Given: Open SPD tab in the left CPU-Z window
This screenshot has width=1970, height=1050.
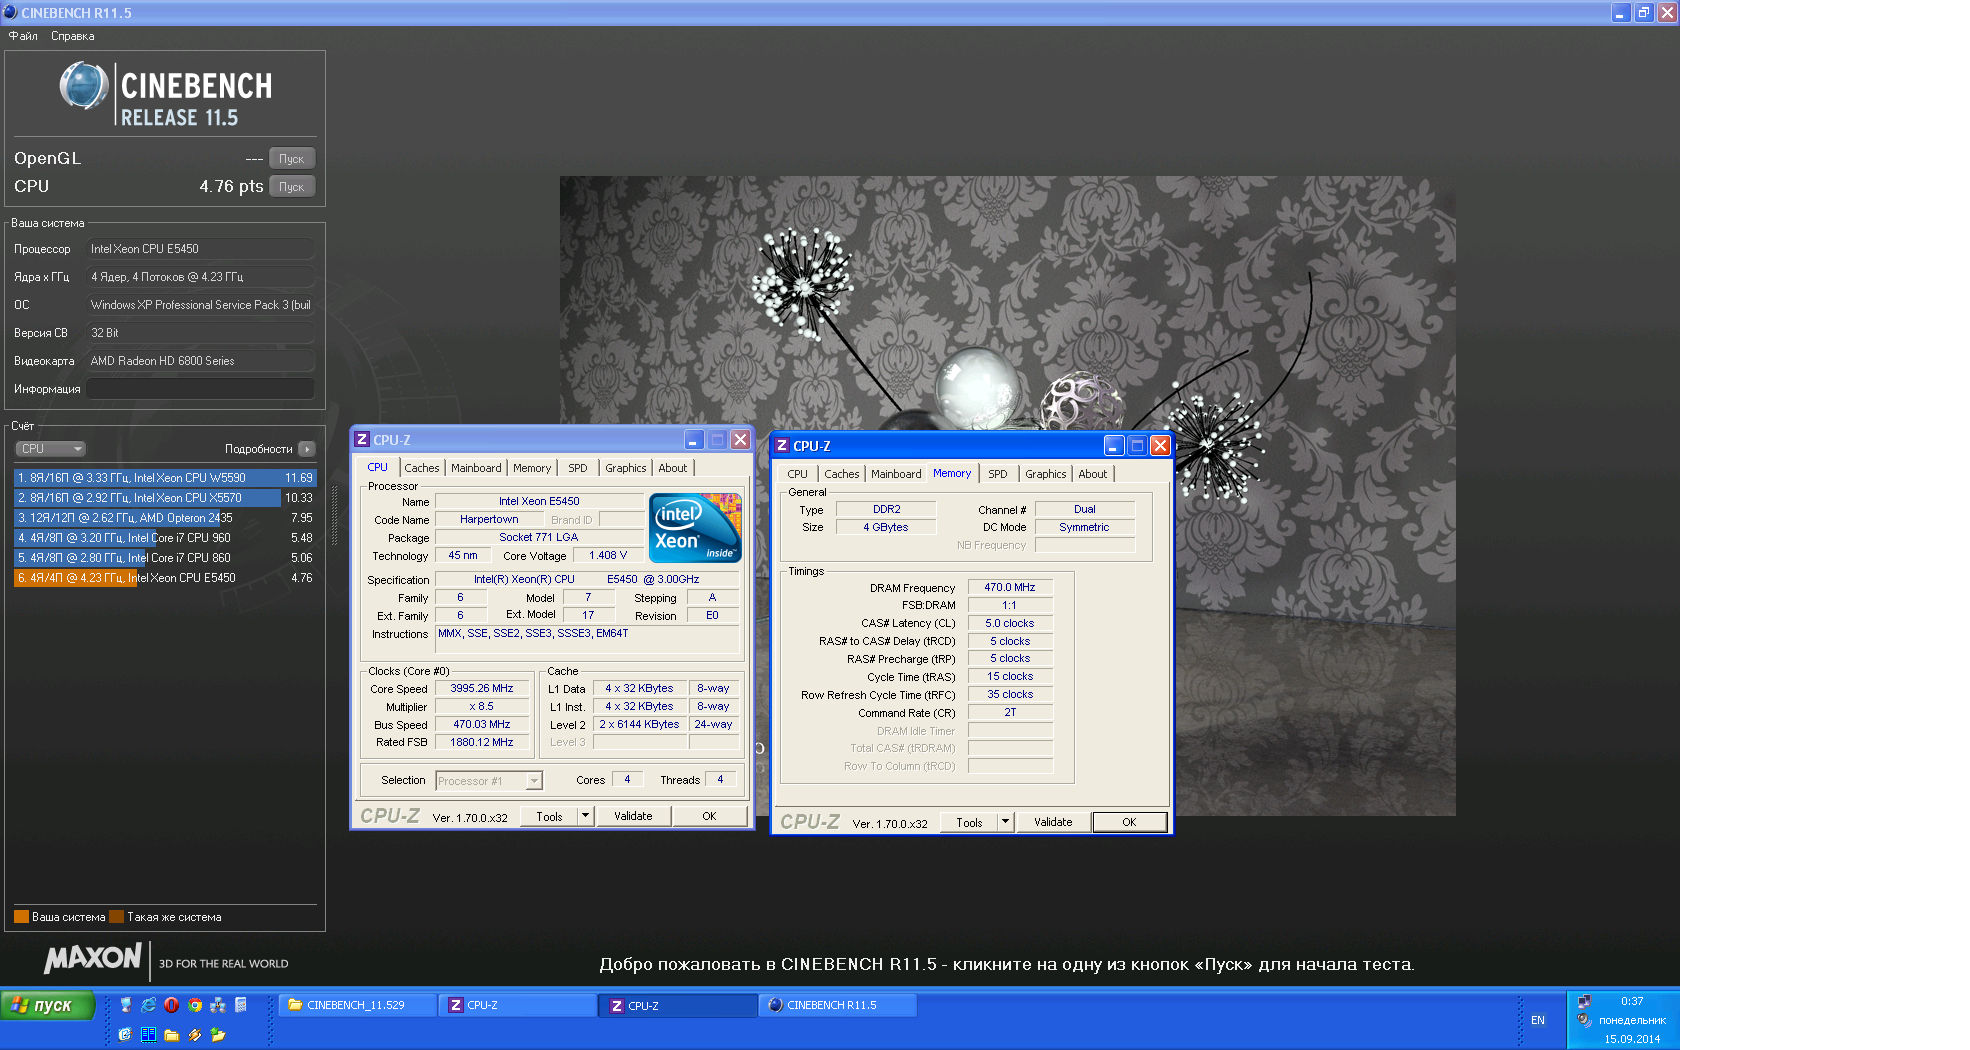Looking at the screenshot, I should tap(578, 468).
